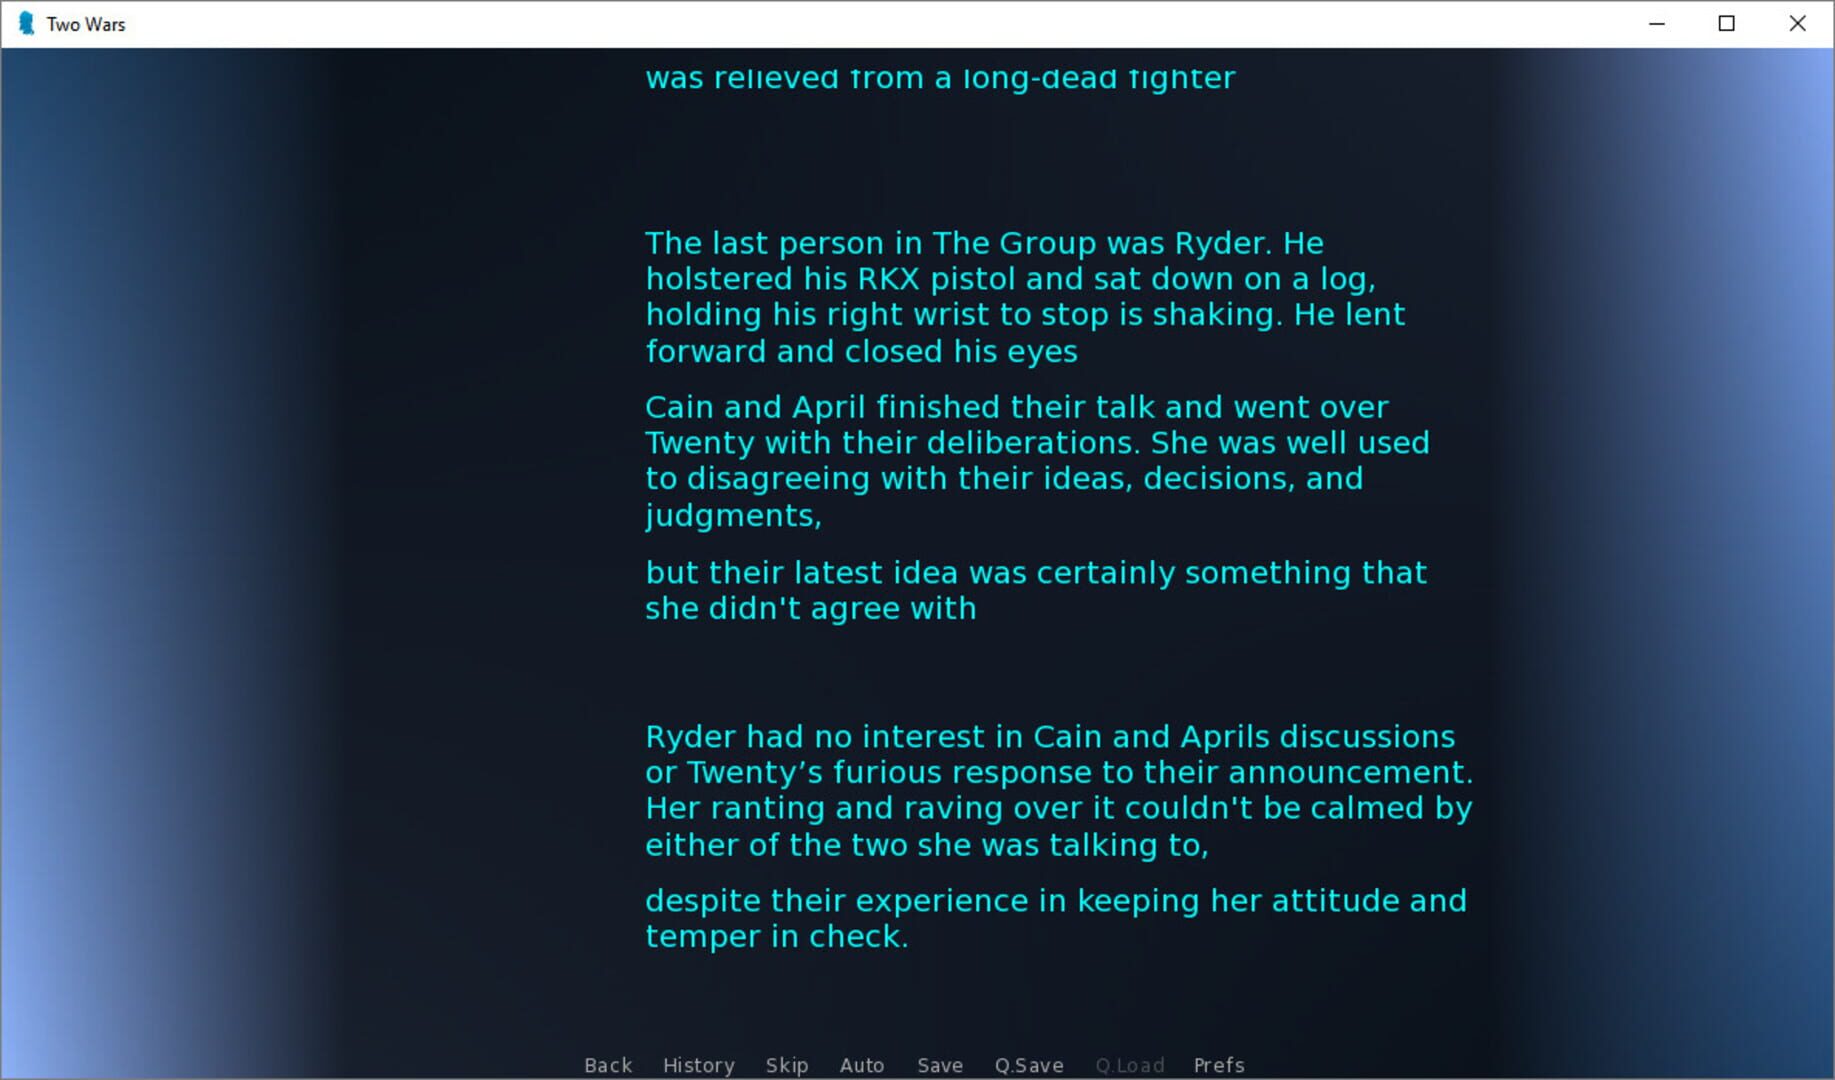Viewport: 1835px width, 1080px height.
Task: Enable Auto-forward mode
Action: (861, 1065)
